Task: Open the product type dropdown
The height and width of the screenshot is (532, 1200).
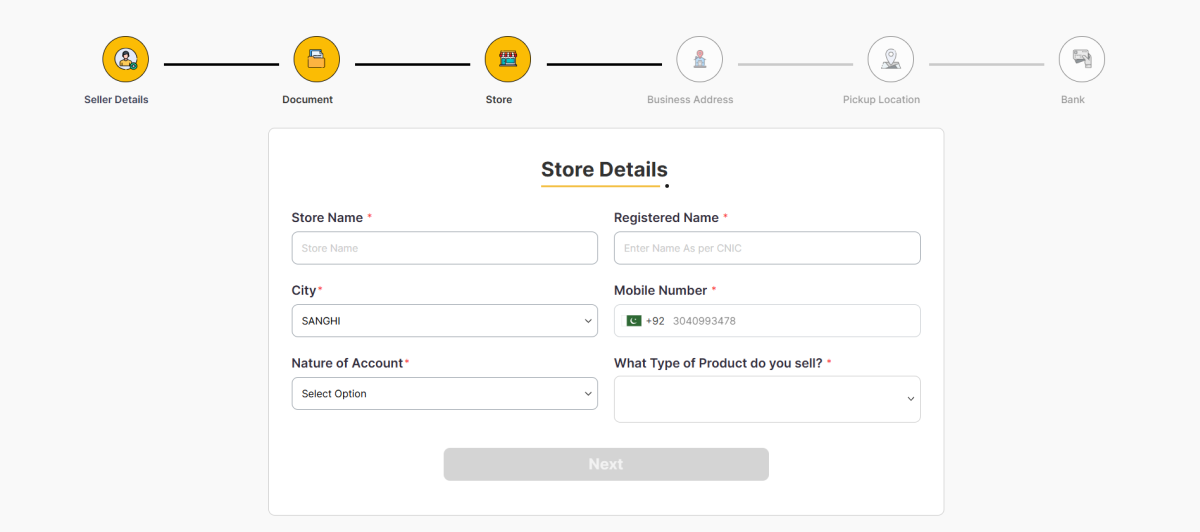Action: pos(767,399)
